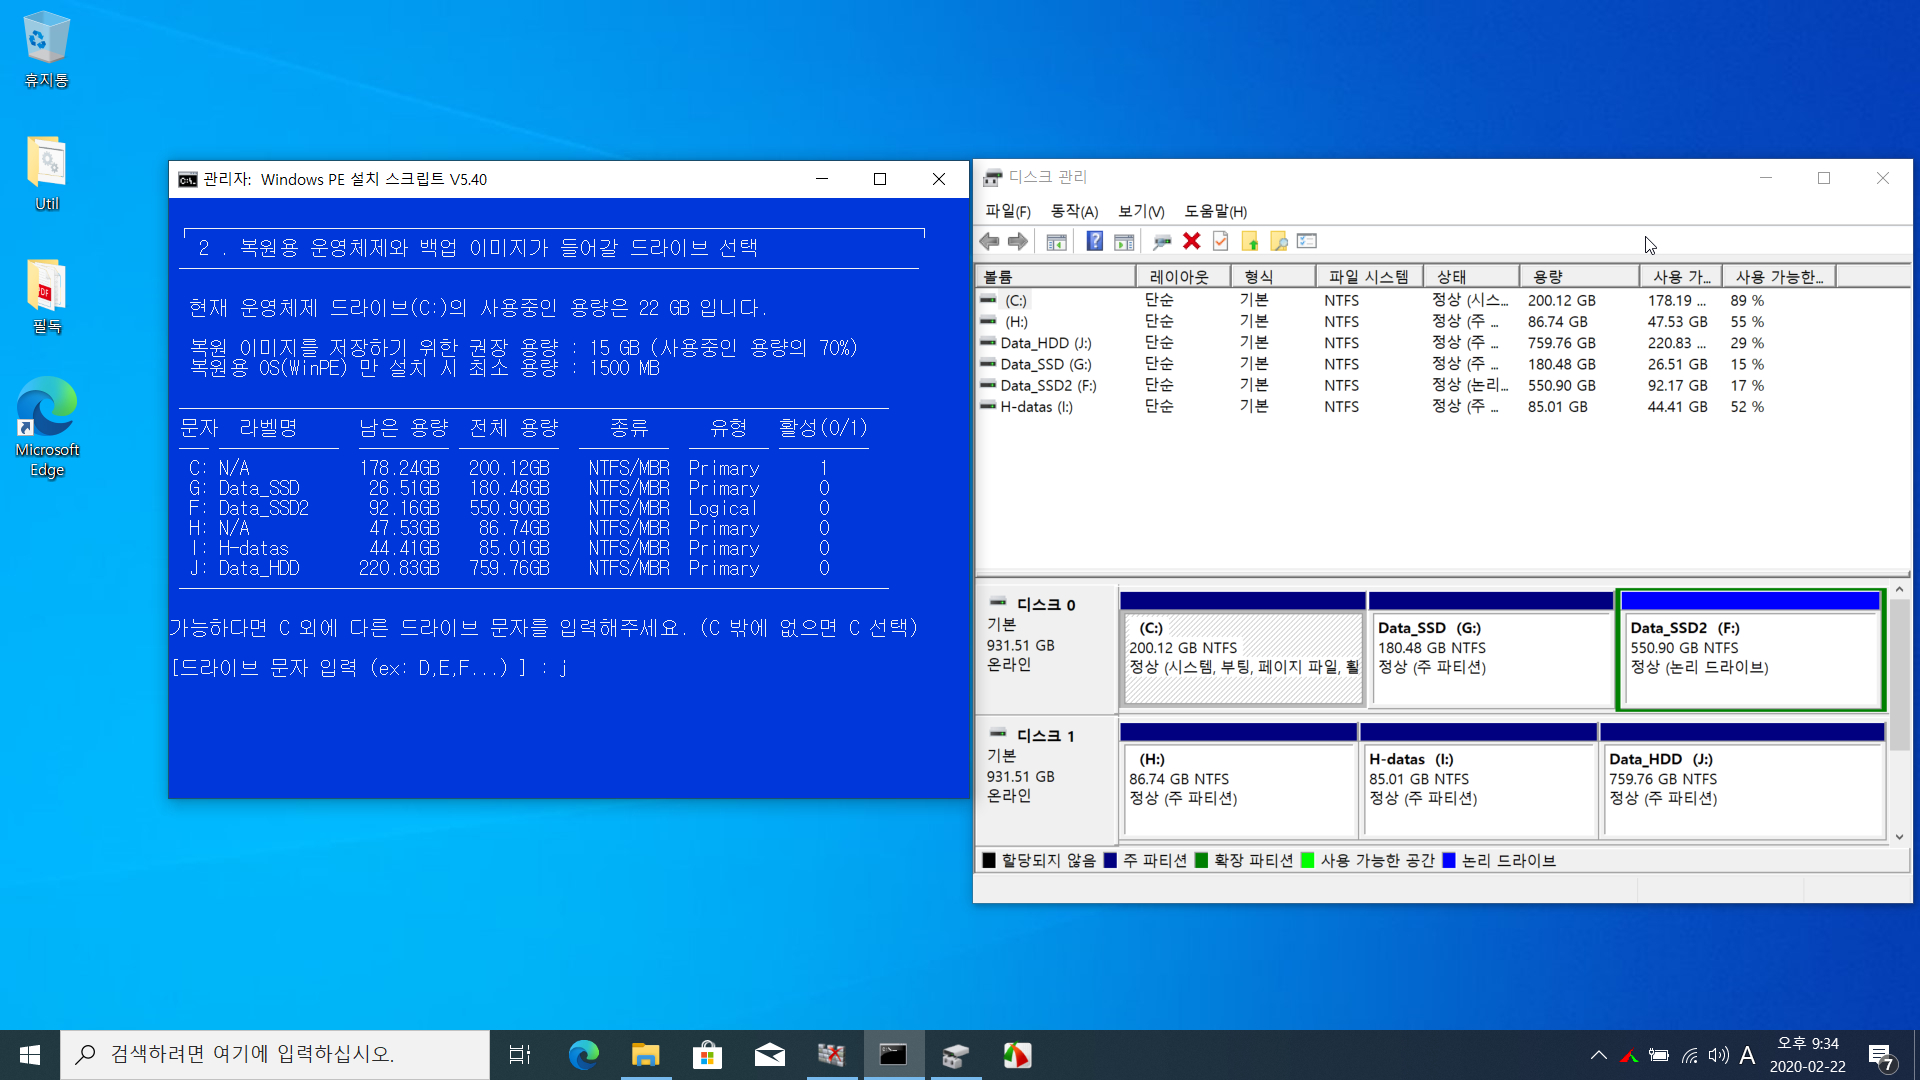
Task: Click the folder with green arrow icon
Action: pyautogui.click(x=1249, y=241)
